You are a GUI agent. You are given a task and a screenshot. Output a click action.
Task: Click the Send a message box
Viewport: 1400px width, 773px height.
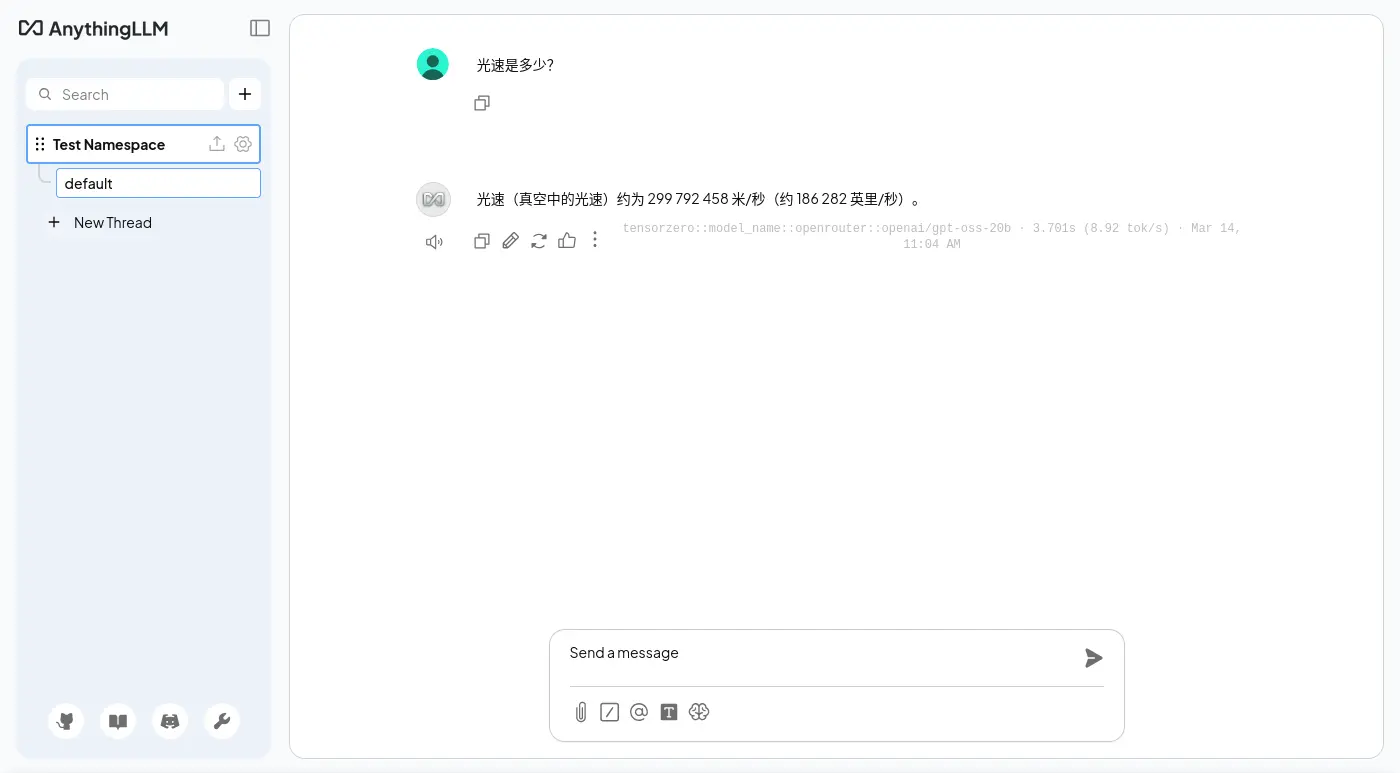pyautogui.click(x=820, y=654)
